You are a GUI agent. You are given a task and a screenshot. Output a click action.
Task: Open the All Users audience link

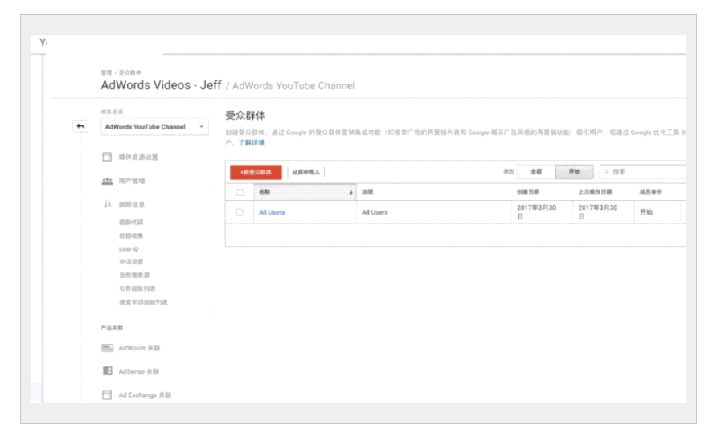pos(272,212)
